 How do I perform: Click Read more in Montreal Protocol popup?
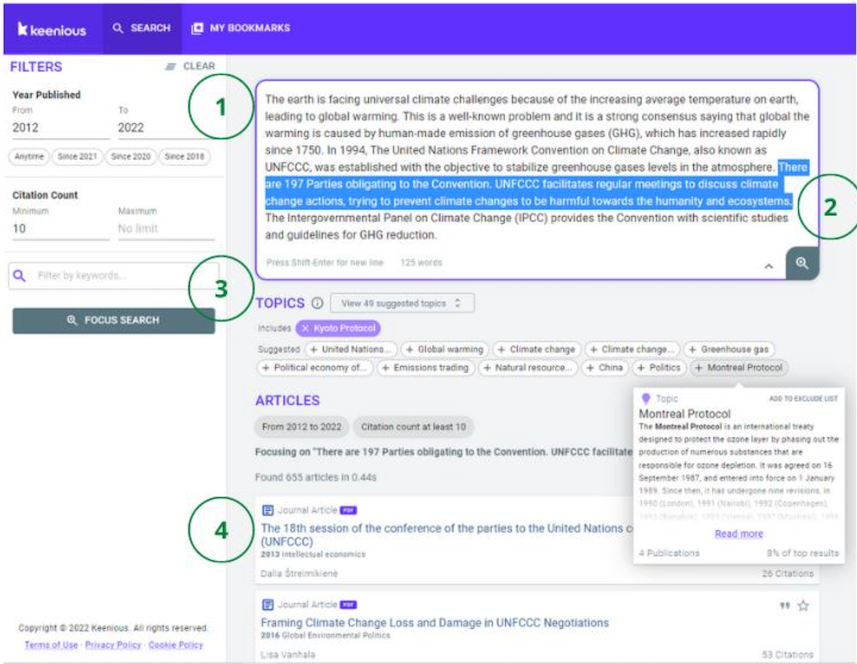(x=738, y=534)
